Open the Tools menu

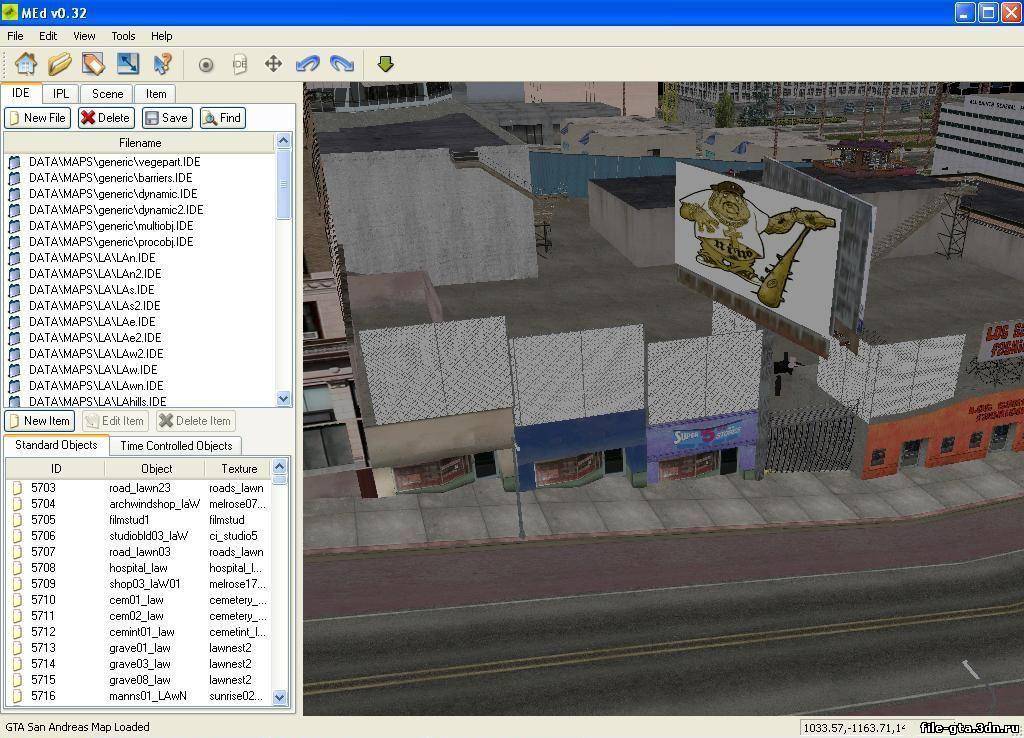click(x=123, y=36)
